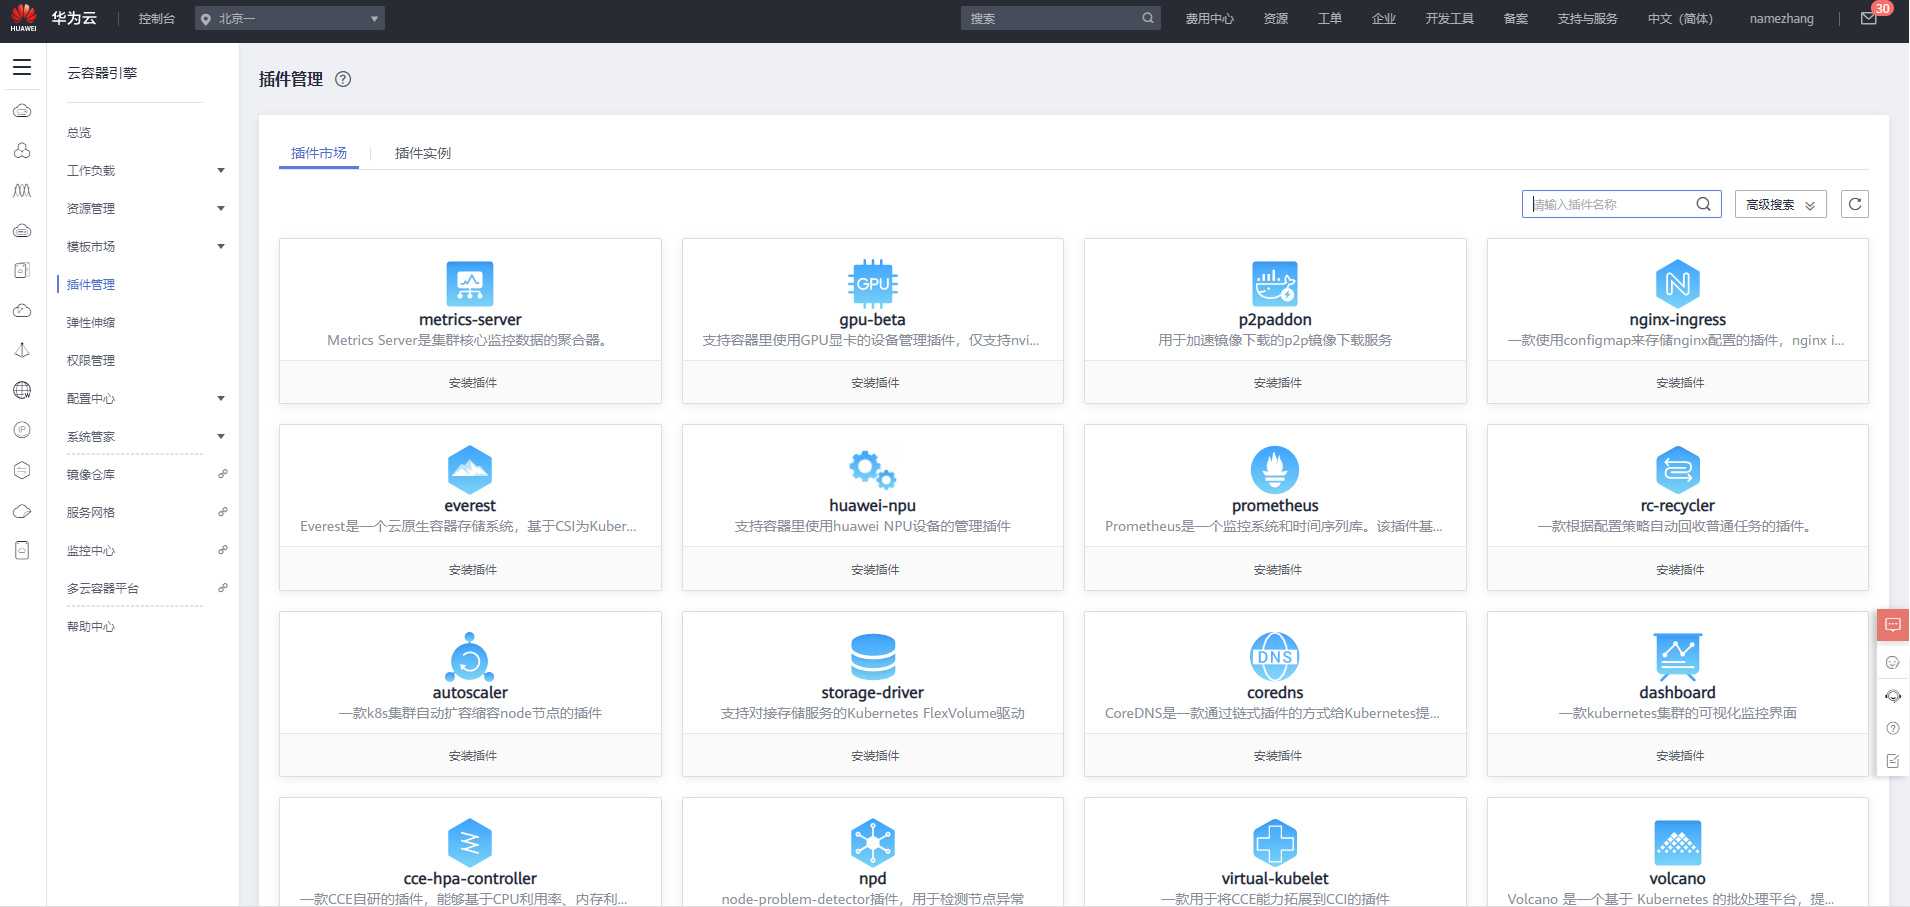Click the storage-driver database icon
1910x907 pixels.
873,657
